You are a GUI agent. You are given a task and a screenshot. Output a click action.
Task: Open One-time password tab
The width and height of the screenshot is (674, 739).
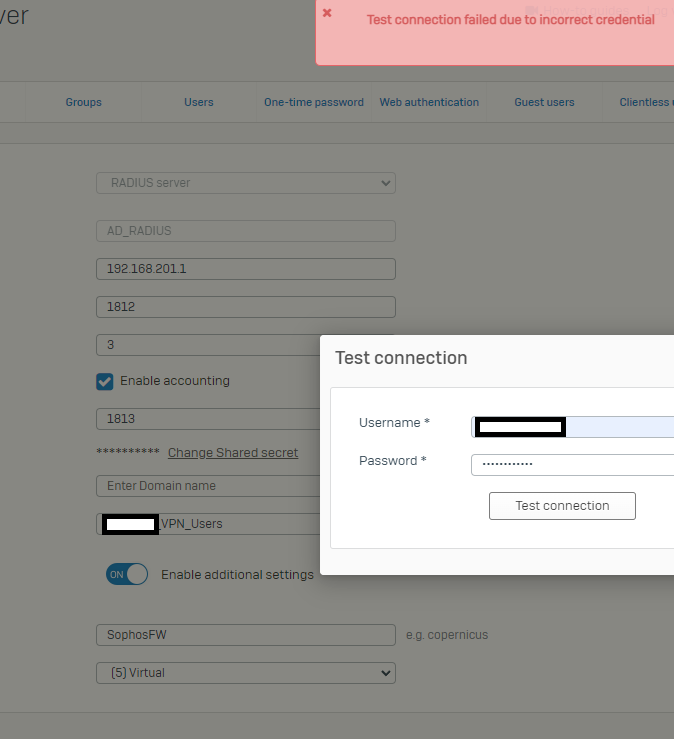click(x=314, y=102)
